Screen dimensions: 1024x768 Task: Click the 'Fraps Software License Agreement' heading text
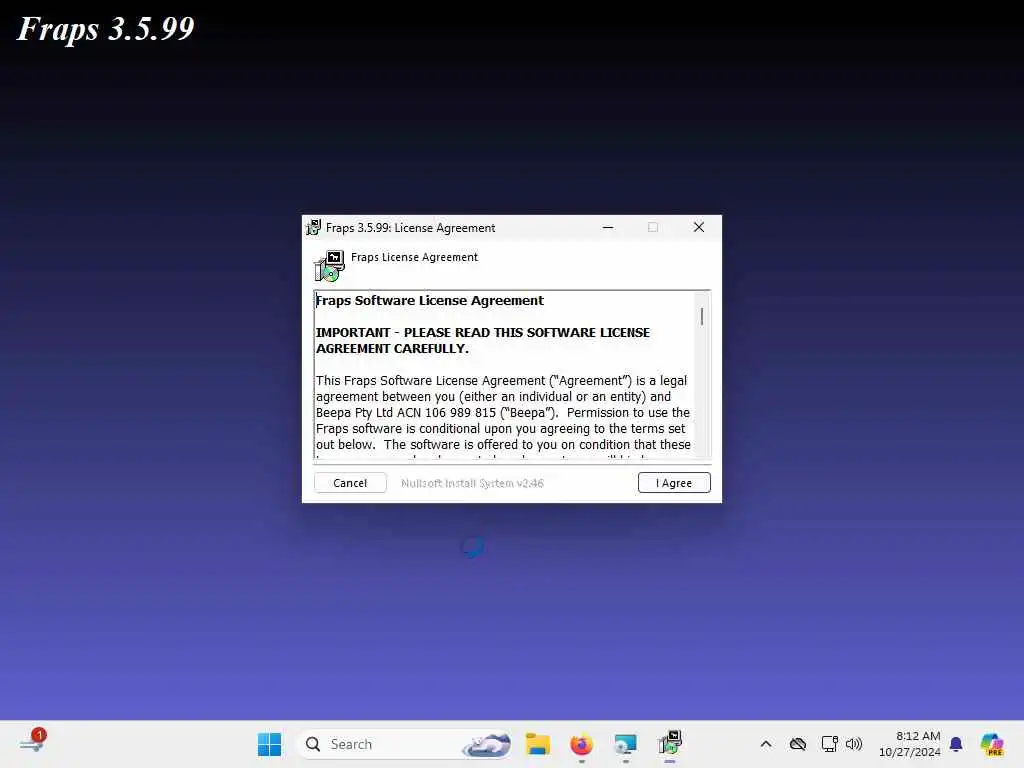[430, 300]
